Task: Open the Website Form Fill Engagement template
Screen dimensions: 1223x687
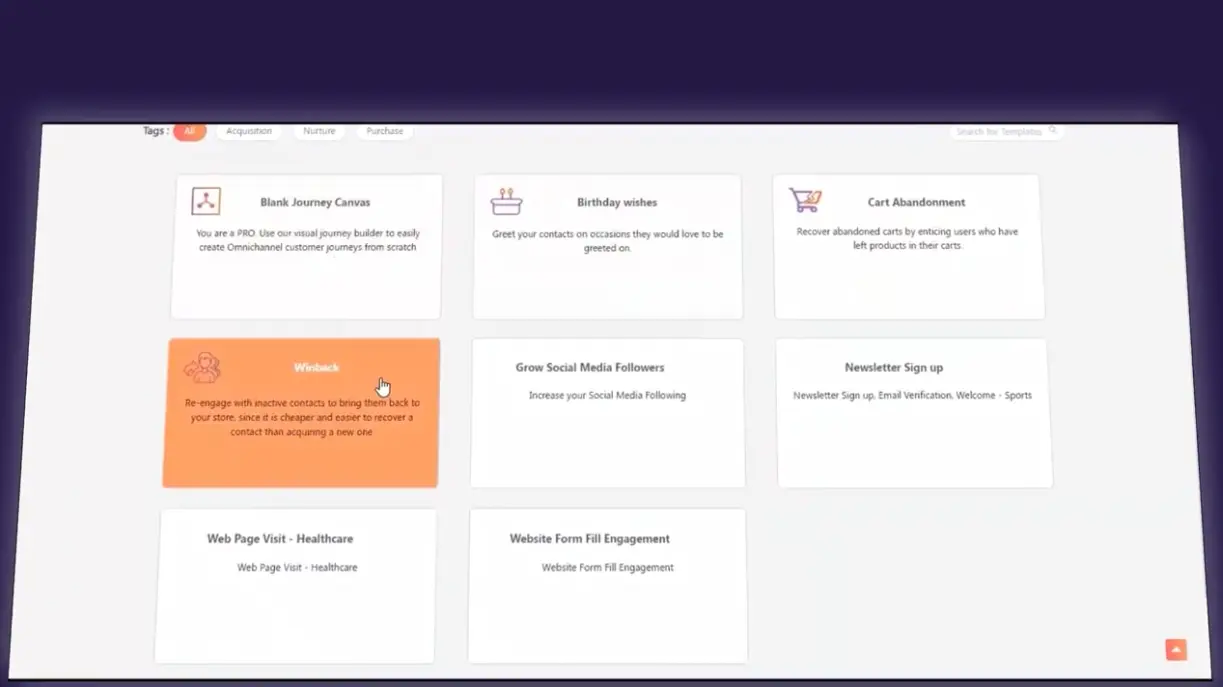Action: click(589, 539)
